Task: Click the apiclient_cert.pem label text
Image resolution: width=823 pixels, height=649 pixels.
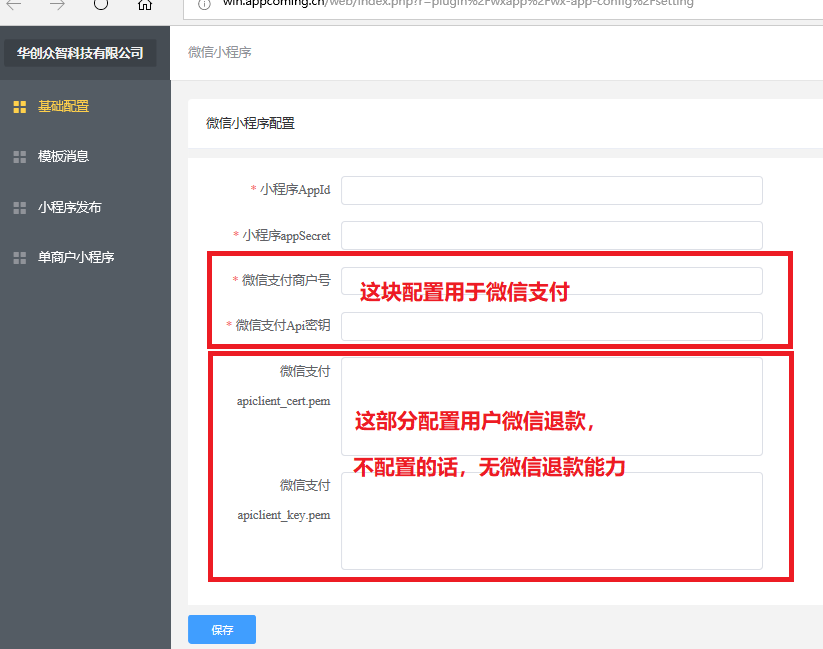Action: tap(283, 401)
